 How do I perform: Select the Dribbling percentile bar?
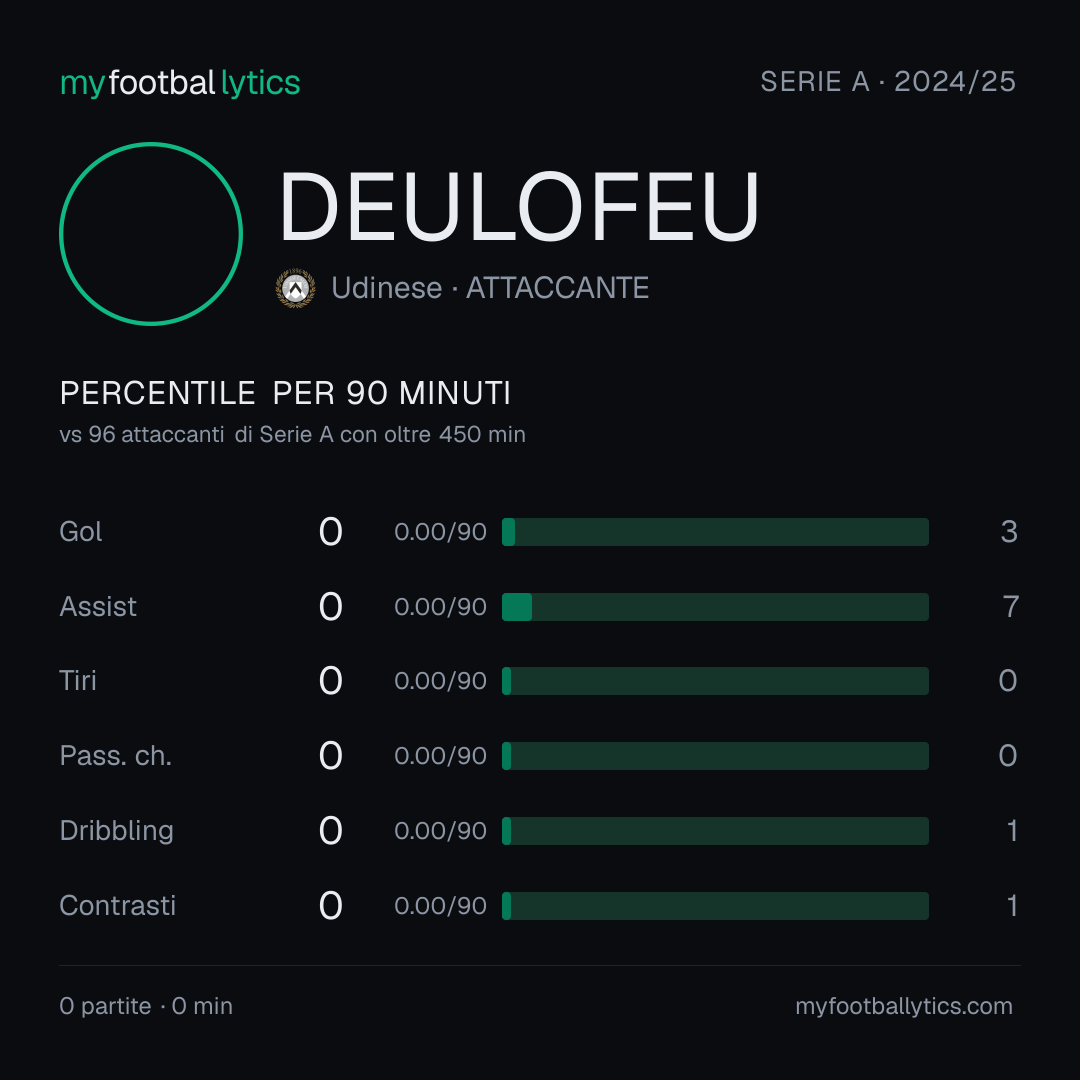pos(715,831)
